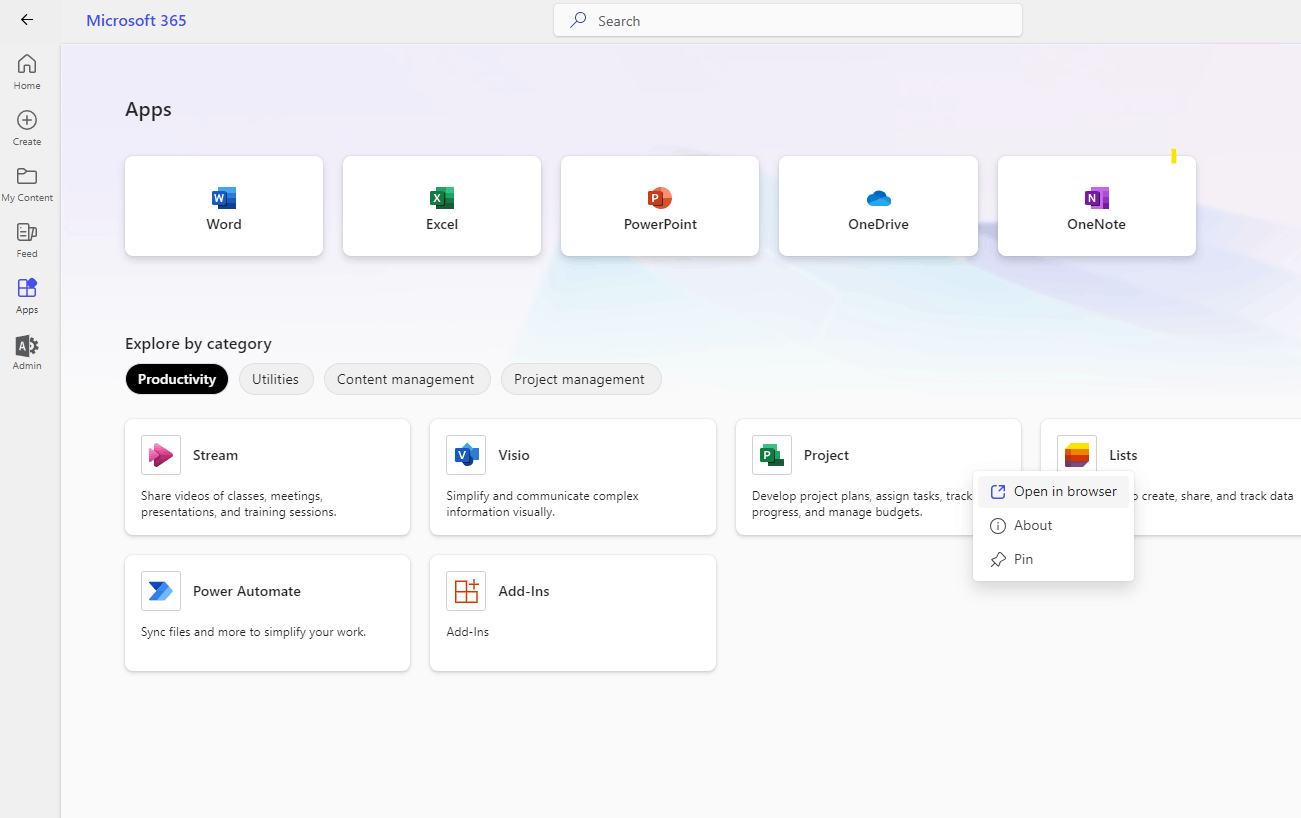
Task: Click the Visio card title
Action: coord(514,455)
